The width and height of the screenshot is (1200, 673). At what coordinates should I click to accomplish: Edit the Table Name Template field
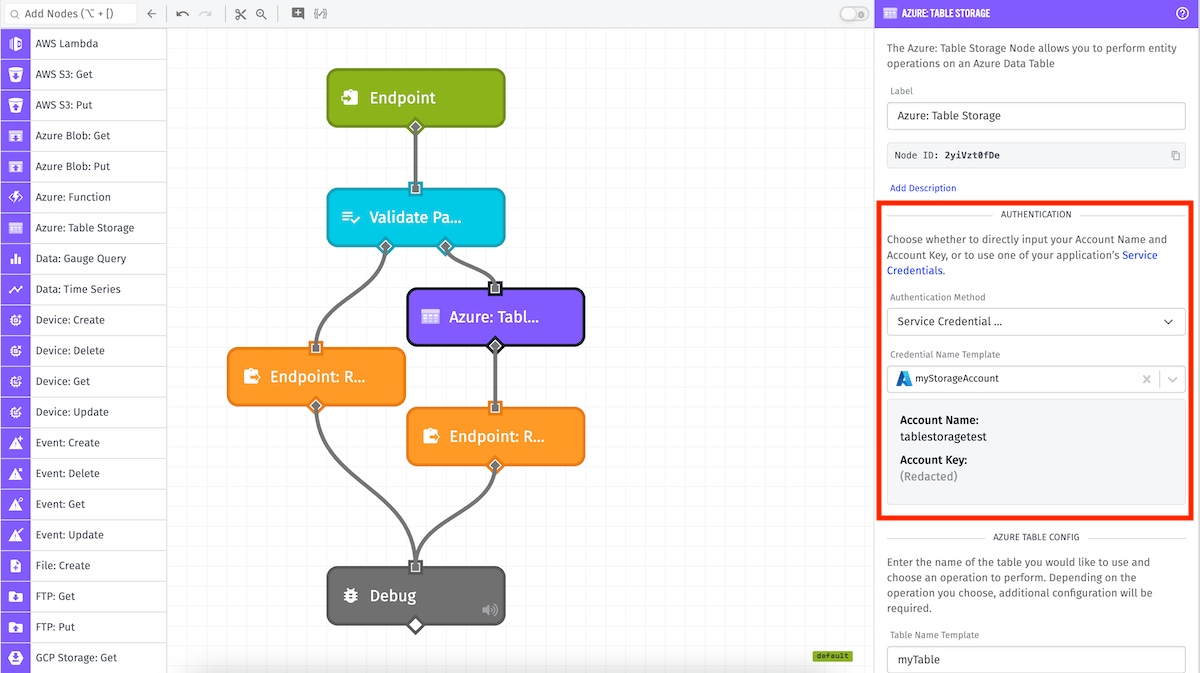(x=1036, y=659)
